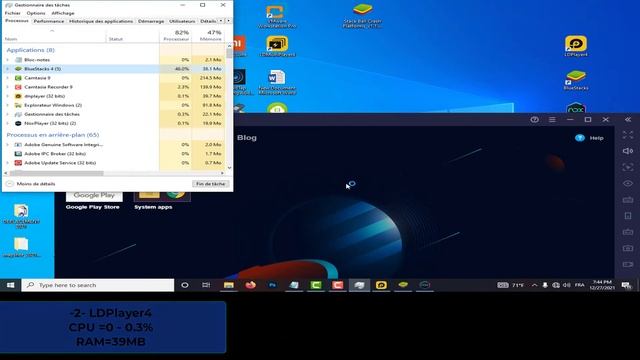The height and width of the screenshot is (360, 640).
Task: Collapse the BlueStacks side toolbar
Action: [x=628, y=120]
